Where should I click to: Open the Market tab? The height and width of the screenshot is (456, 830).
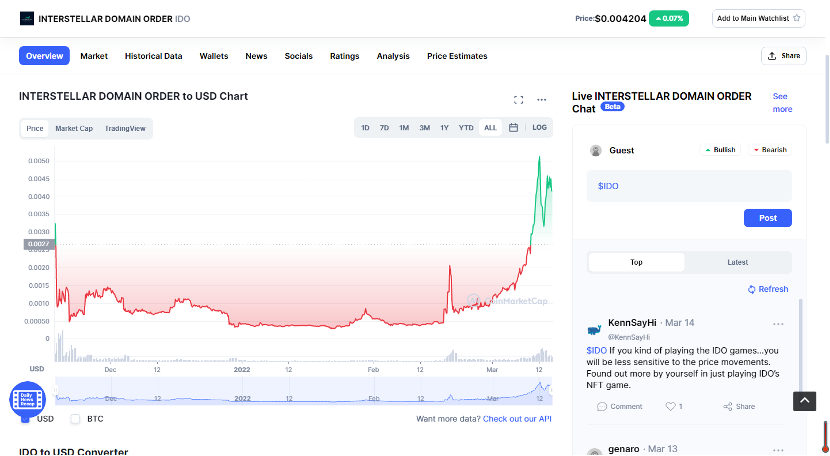(94, 56)
